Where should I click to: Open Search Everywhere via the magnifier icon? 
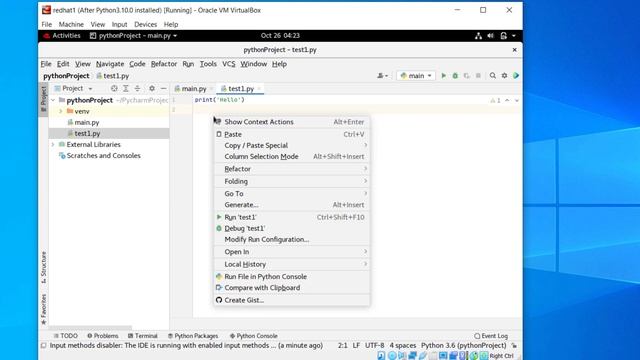[x=493, y=76]
